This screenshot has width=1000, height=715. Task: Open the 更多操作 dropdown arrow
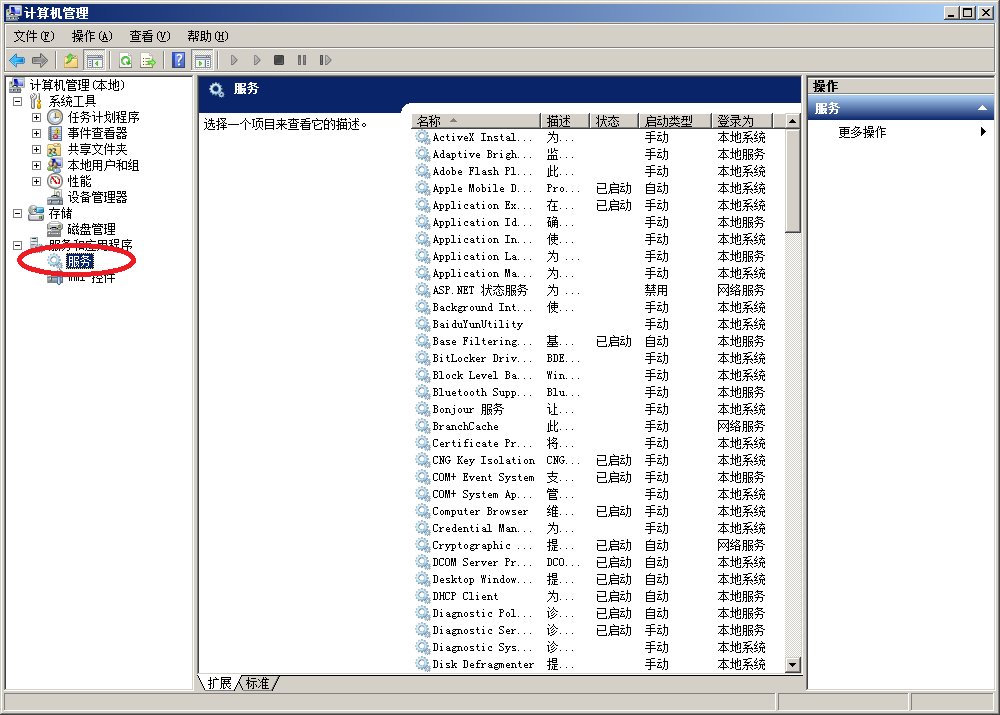pyautogui.click(x=984, y=130)
